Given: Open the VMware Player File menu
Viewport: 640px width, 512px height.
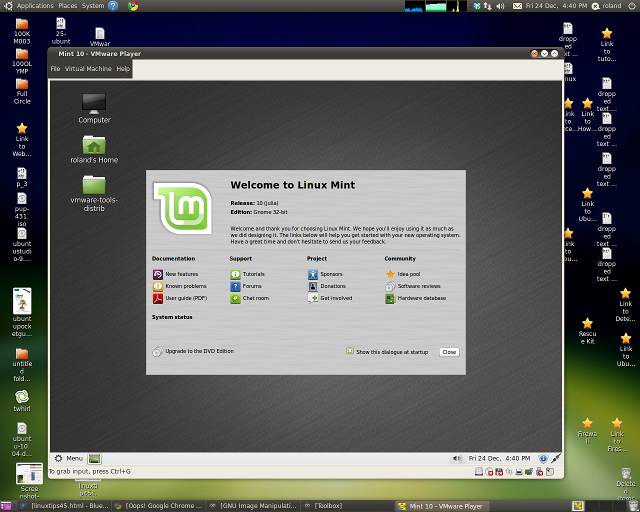Looking at the screenshot, I should 56,69.
